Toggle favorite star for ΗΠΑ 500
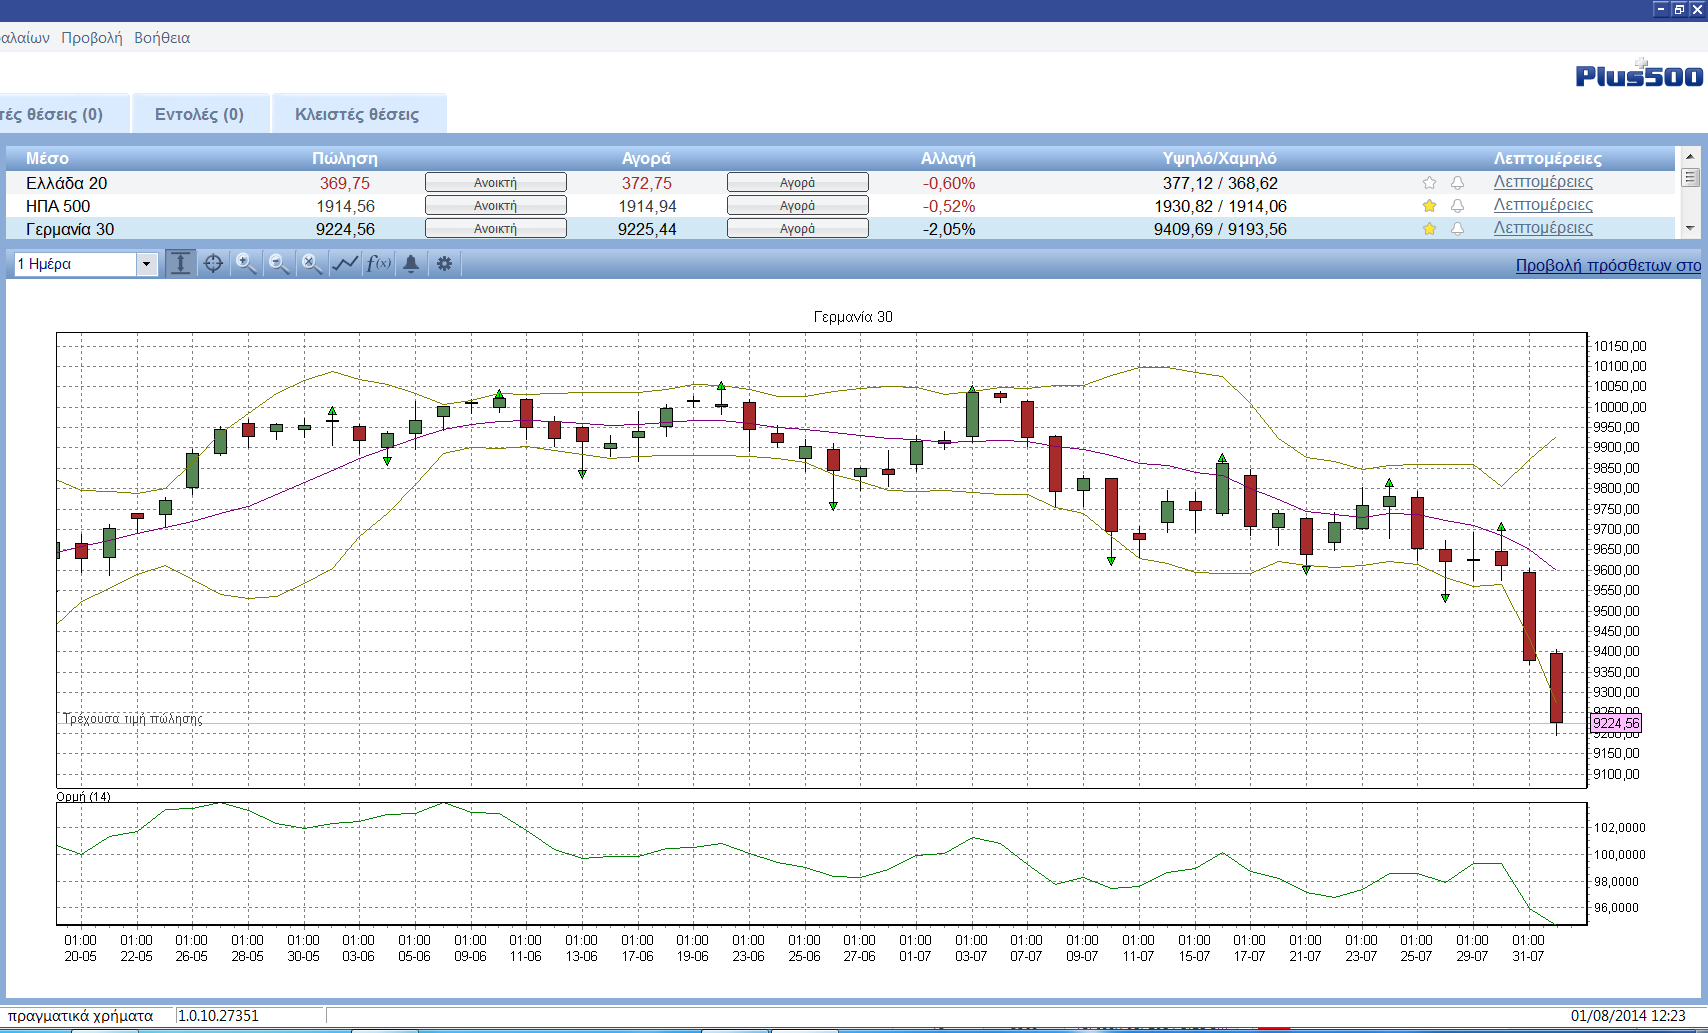Viewport: 1708px width, 1033px height. (1429, 206)
